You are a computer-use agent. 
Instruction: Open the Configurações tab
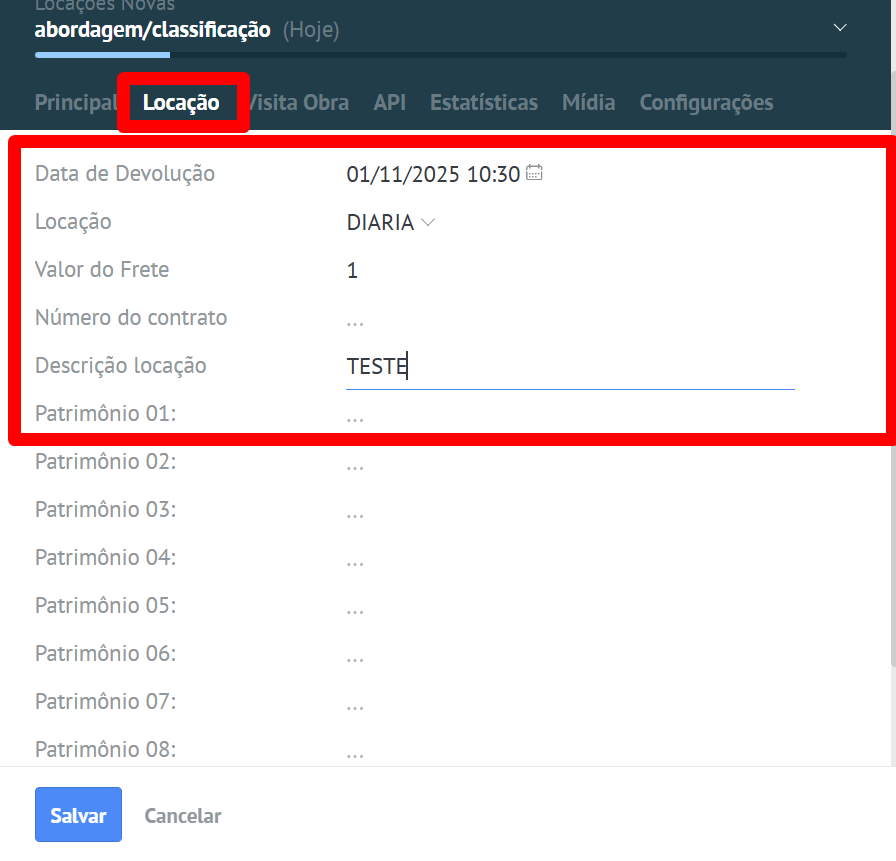click(x=705, y=102)
